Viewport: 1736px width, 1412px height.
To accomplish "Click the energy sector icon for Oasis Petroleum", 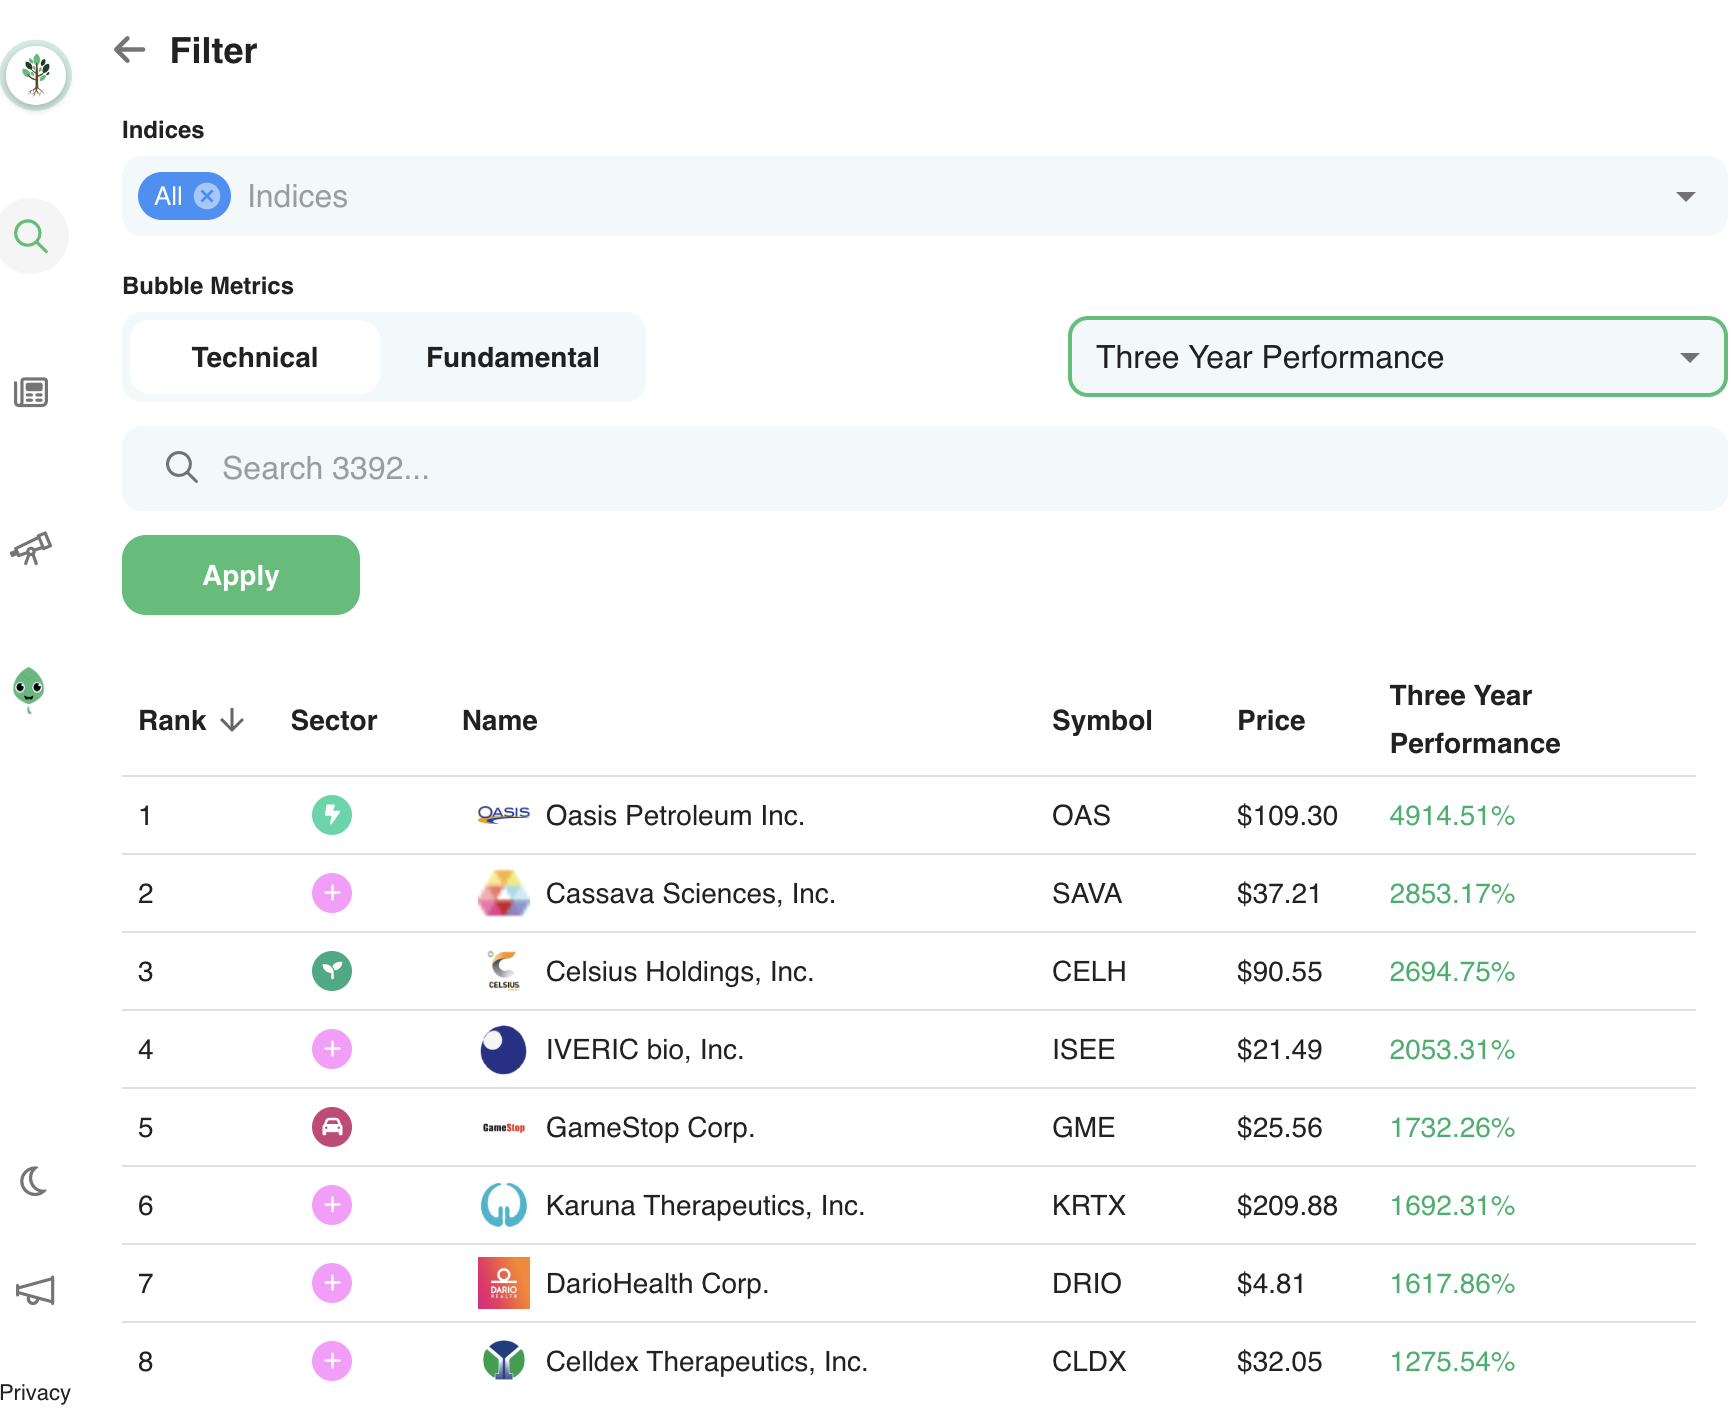I will click(x=332, y=815).
